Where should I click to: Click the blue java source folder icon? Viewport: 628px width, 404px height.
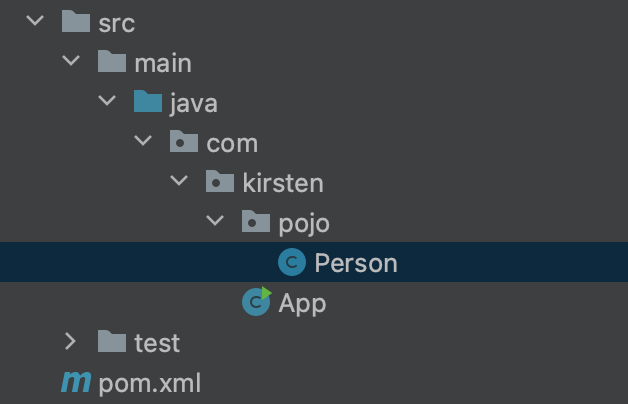coord(148,101)
